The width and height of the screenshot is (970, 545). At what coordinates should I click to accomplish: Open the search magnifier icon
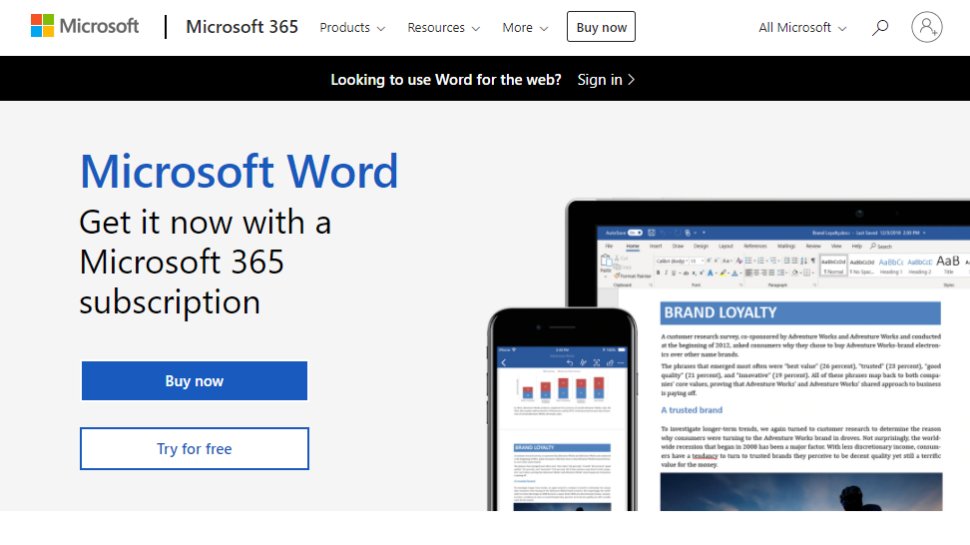(x=880, y=27)
